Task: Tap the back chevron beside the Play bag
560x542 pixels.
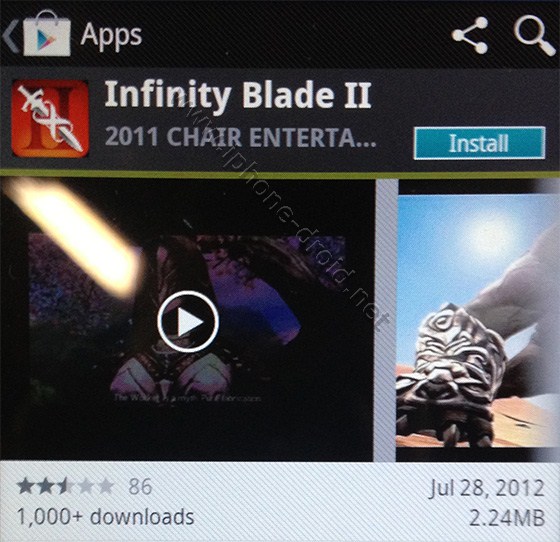Action: 9,36
